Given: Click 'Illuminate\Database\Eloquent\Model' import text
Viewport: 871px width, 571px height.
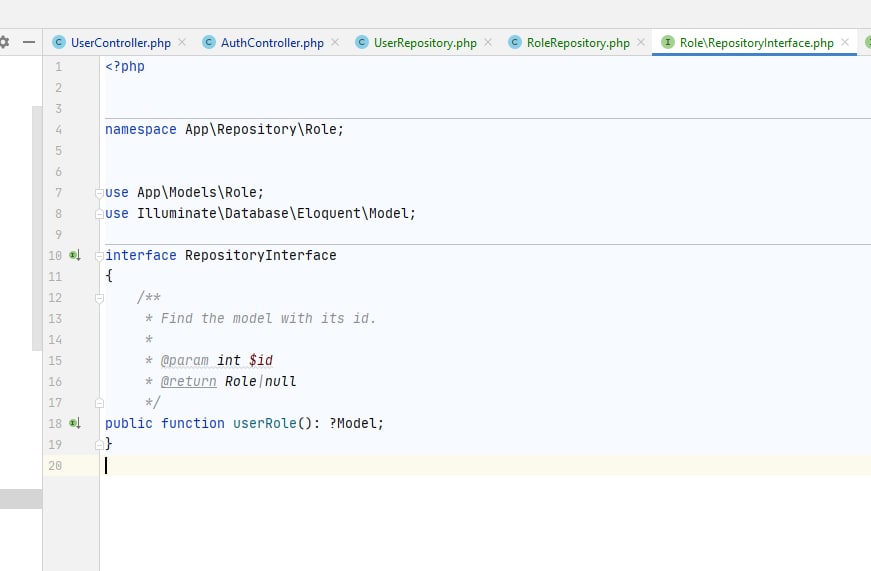Looking at the screenshot, I should pos(272,213).
